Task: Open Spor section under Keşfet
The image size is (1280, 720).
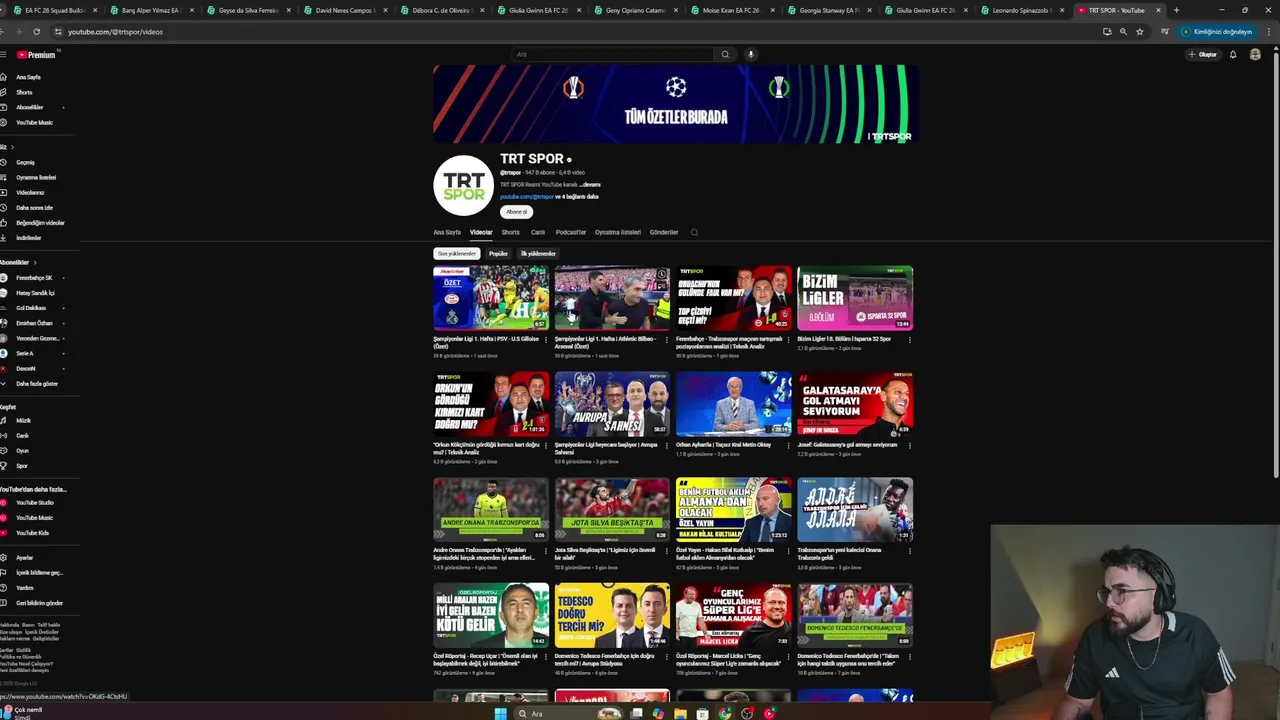Action: [x=22, y=465]
